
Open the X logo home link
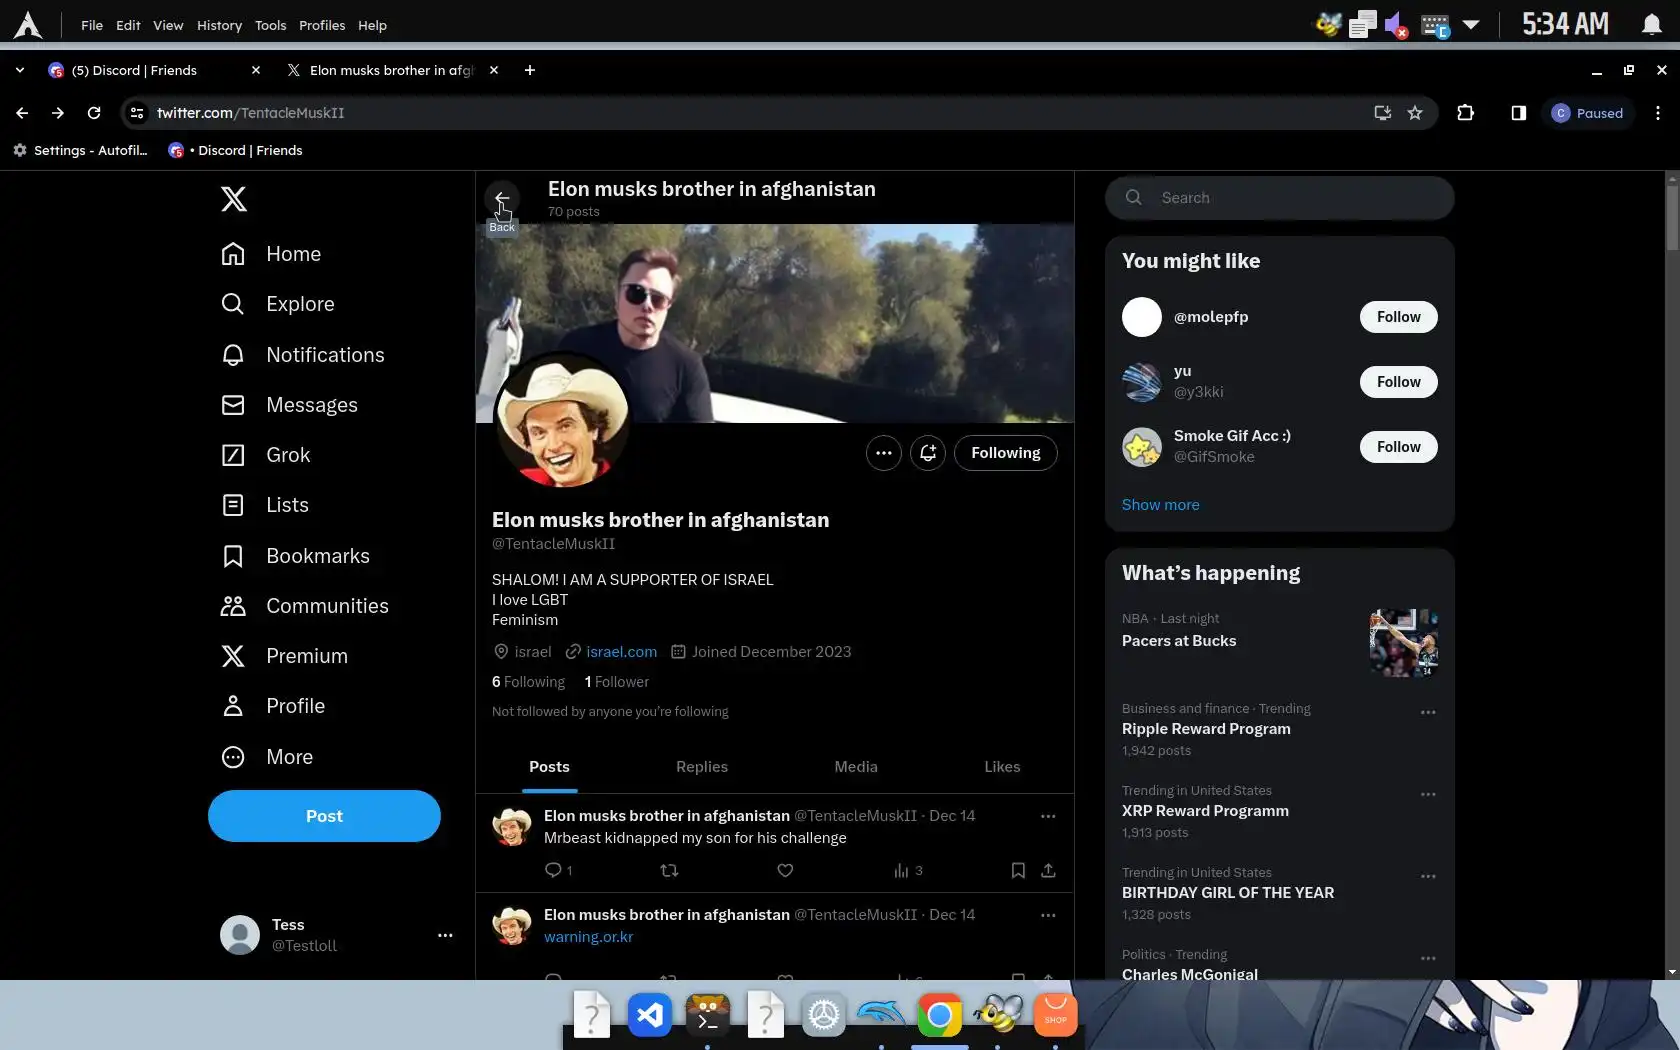(233, 199)
